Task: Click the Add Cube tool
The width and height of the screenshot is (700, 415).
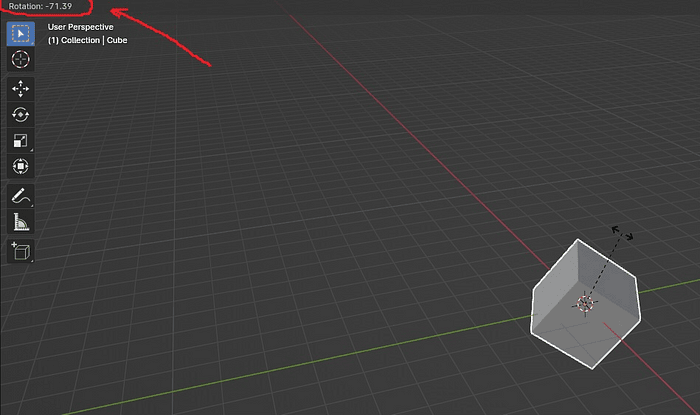Action: (x=20, y=251)
